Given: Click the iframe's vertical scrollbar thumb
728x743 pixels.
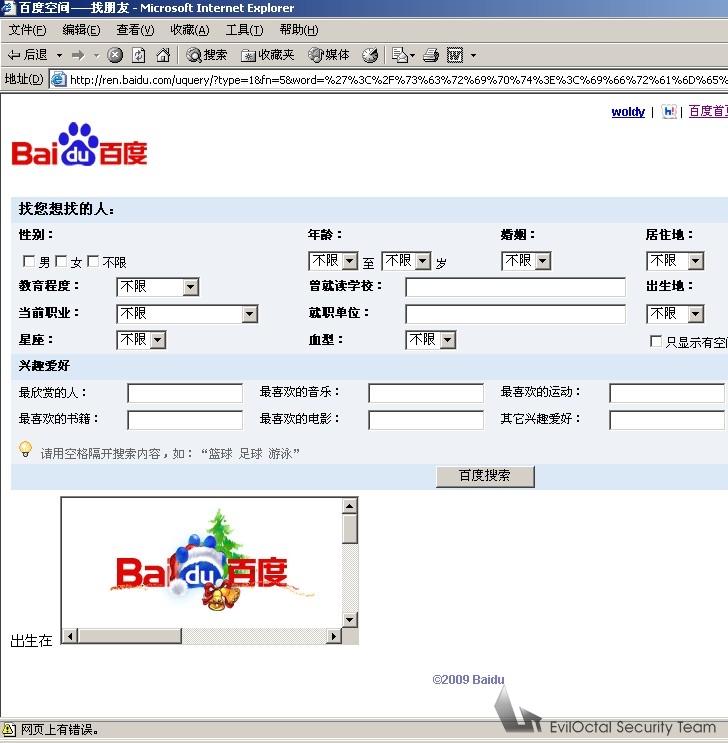Looking at the screenshot, I should (x=350, y=529).
